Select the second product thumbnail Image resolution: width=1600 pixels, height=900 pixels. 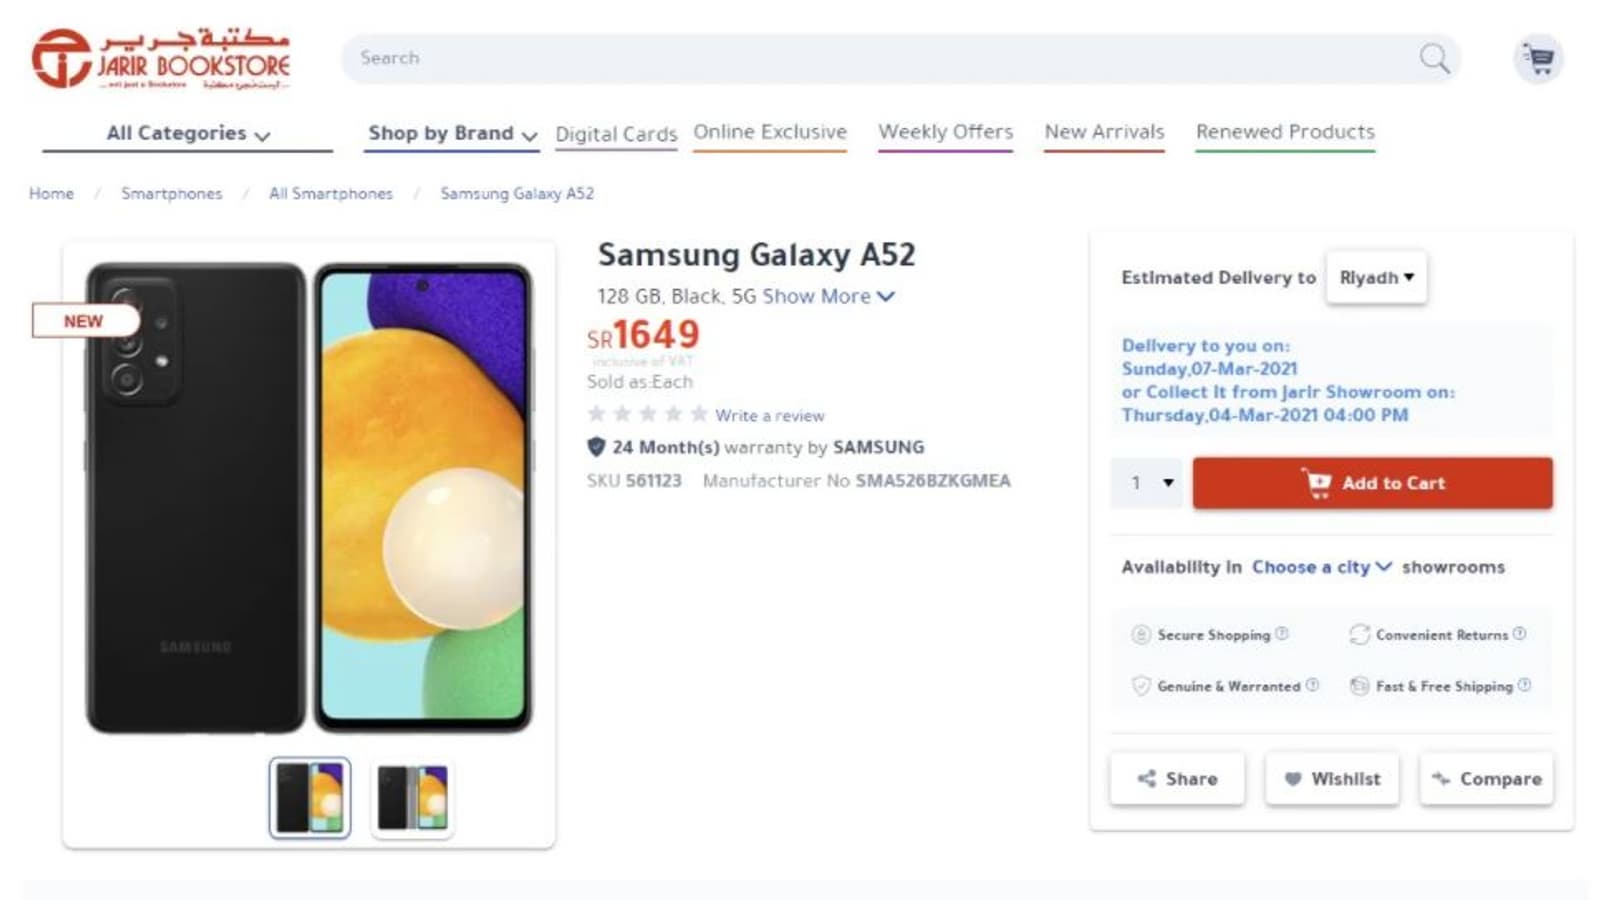click(412, 798)
